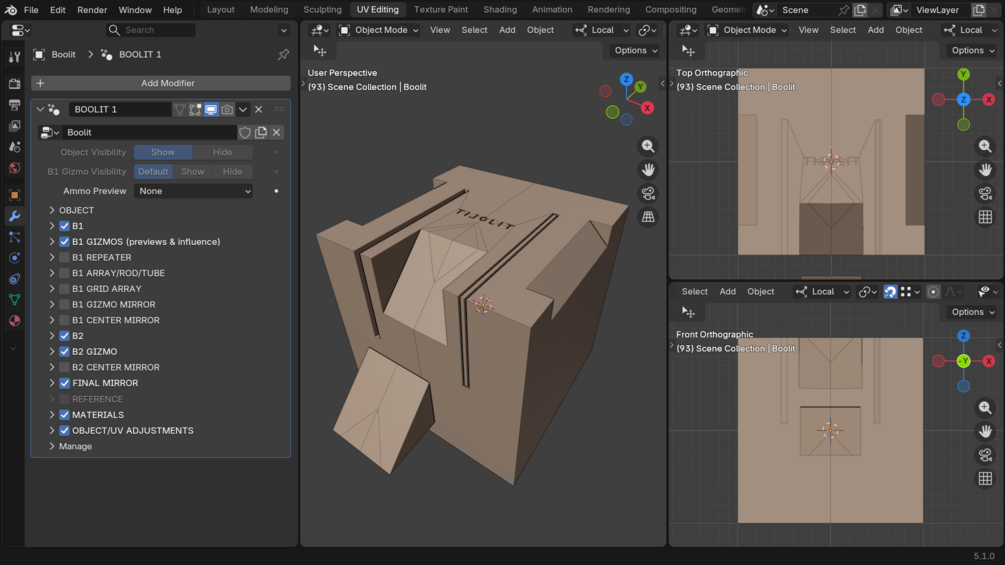This screenshot has height=565, width=1005.
Task: Open the Tool properties tab in sidebar
Action: (14, 57)
